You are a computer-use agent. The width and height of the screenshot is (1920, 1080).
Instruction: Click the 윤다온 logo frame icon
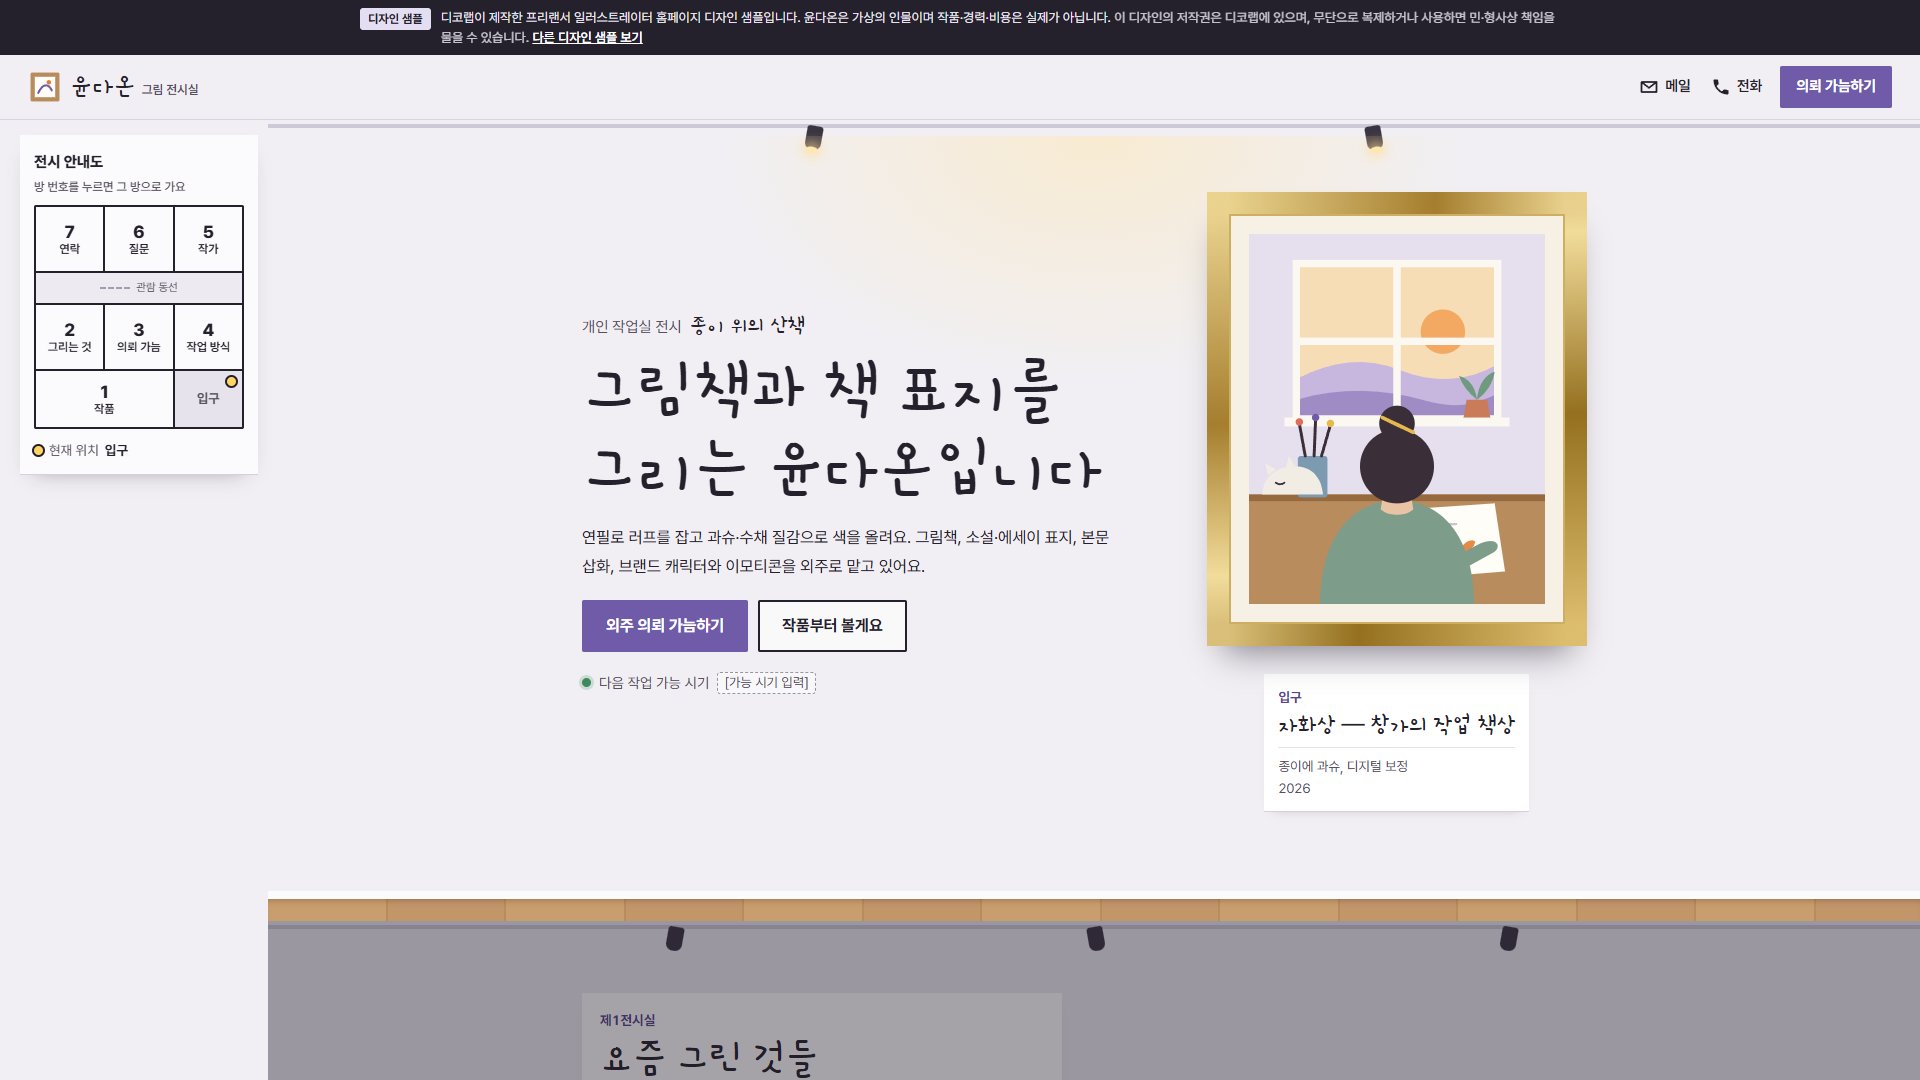pos(45,87)
